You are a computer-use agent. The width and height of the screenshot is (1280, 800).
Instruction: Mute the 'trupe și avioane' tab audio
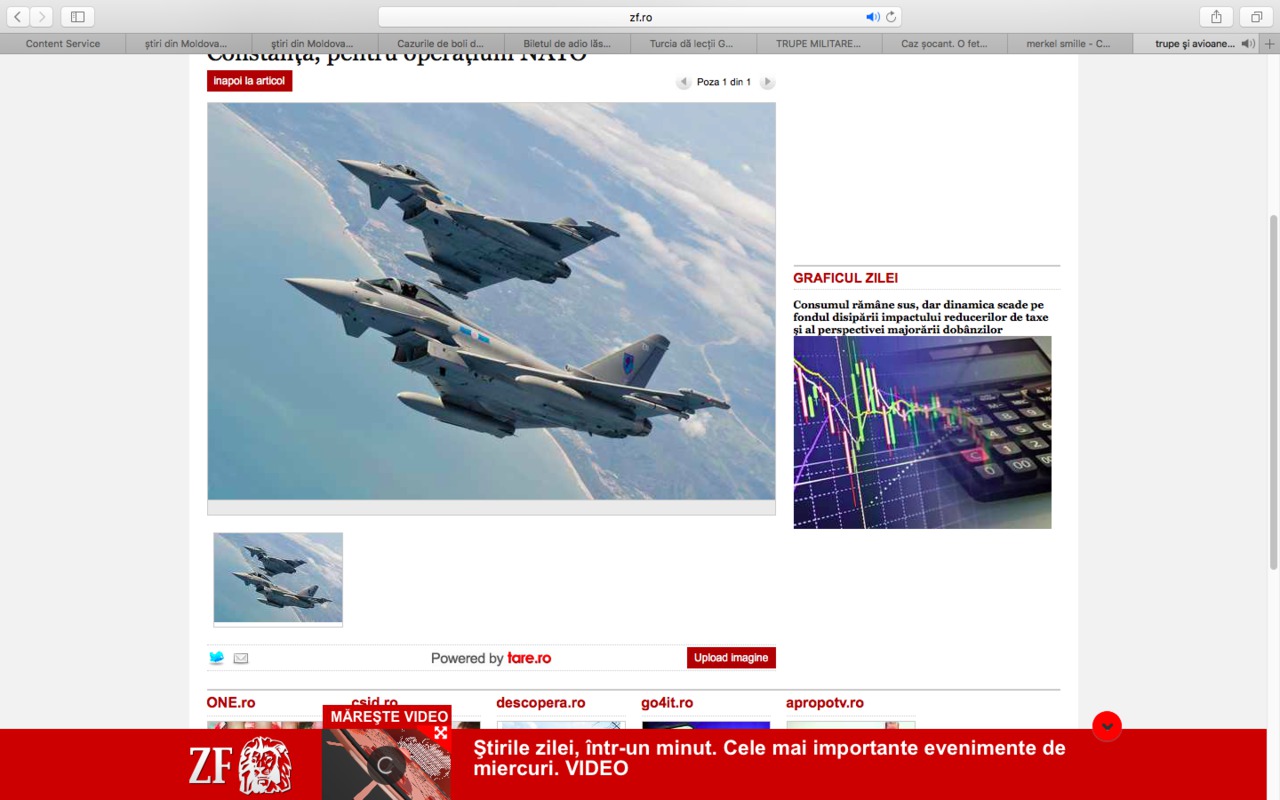[x=1247, y=44]
